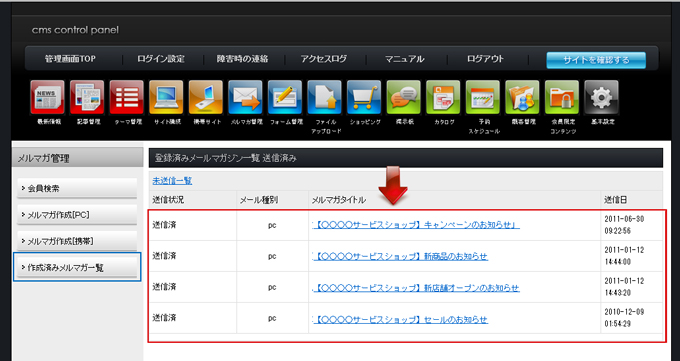Open メルマガ作成[携帯] in the sidebar
The image size is (680, 361).
click(x=77, y=241)
